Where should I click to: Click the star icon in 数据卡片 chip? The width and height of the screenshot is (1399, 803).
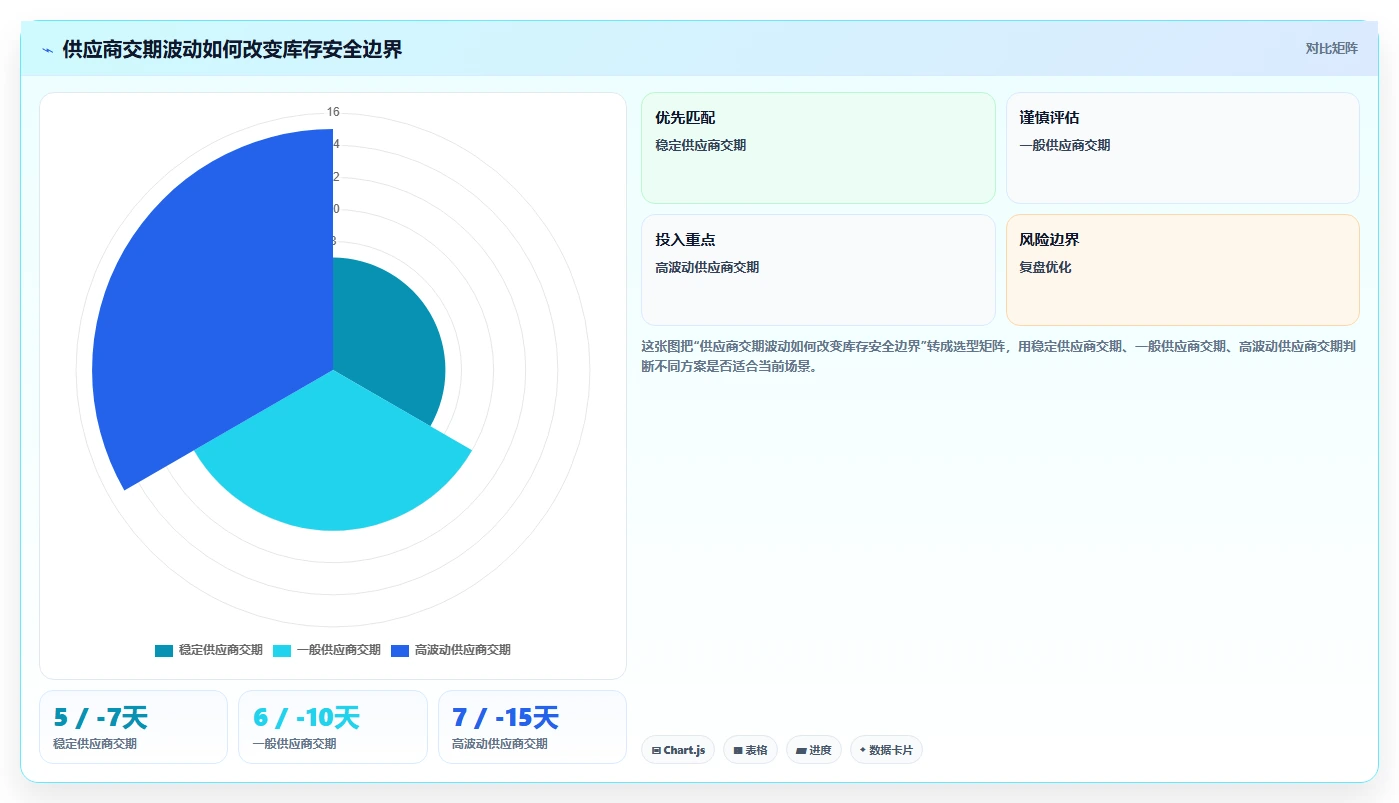tap(862, 750)
